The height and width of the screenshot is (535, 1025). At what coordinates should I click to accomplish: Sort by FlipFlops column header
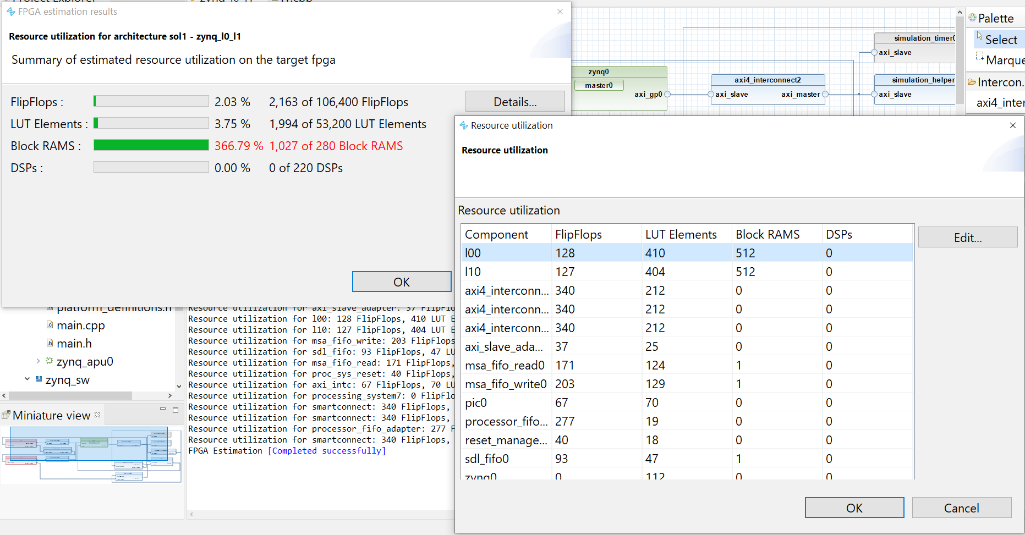click(x=596, y=234)
